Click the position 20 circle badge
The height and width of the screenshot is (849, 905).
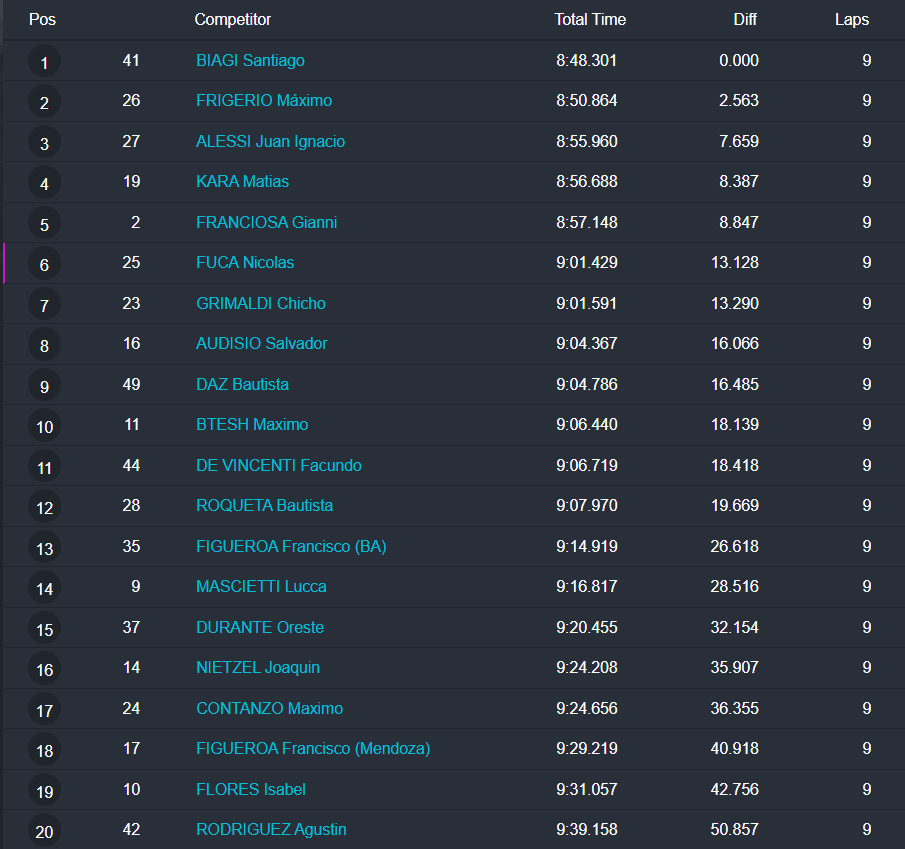44,831
